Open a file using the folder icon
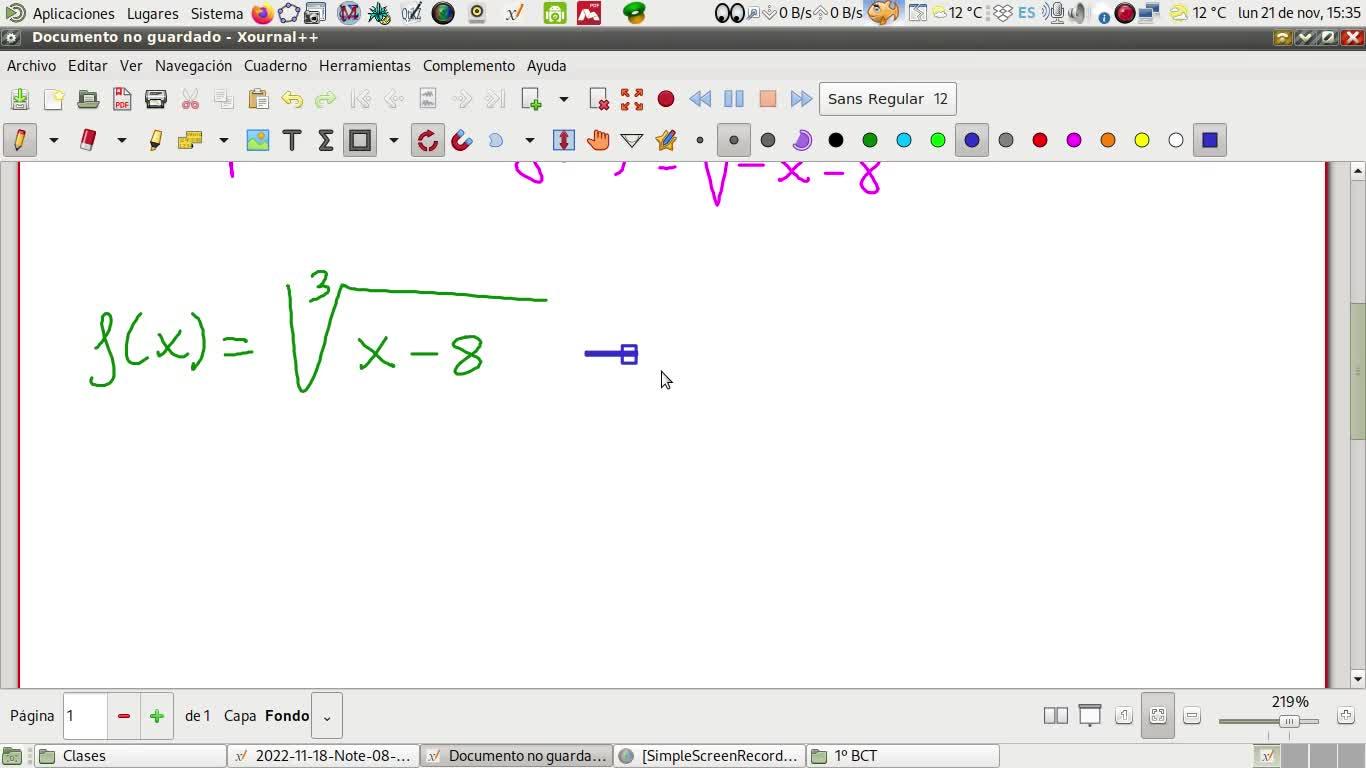 88,99
